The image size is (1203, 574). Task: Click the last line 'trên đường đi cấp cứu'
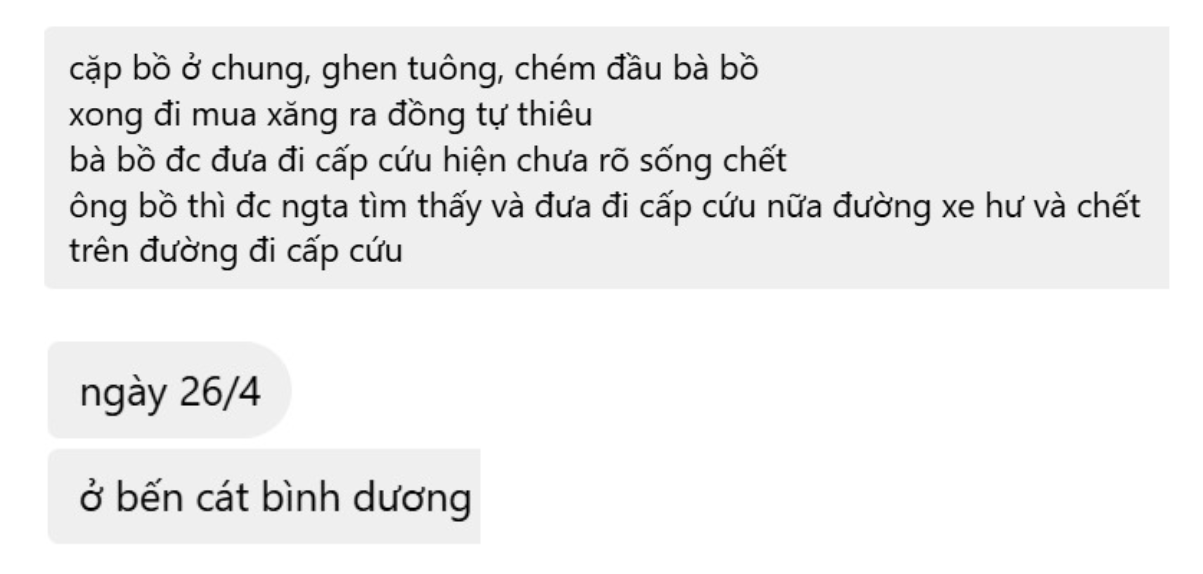236,248
